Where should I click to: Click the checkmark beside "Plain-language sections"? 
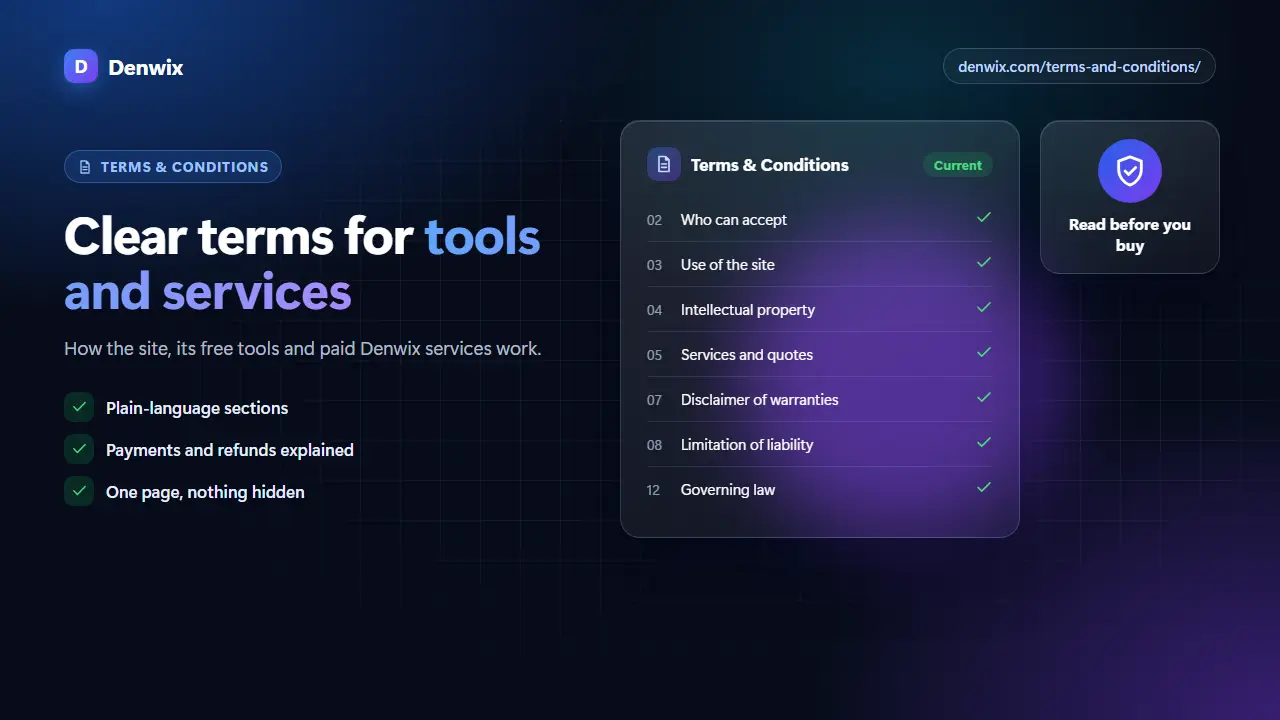pos(79,407)
